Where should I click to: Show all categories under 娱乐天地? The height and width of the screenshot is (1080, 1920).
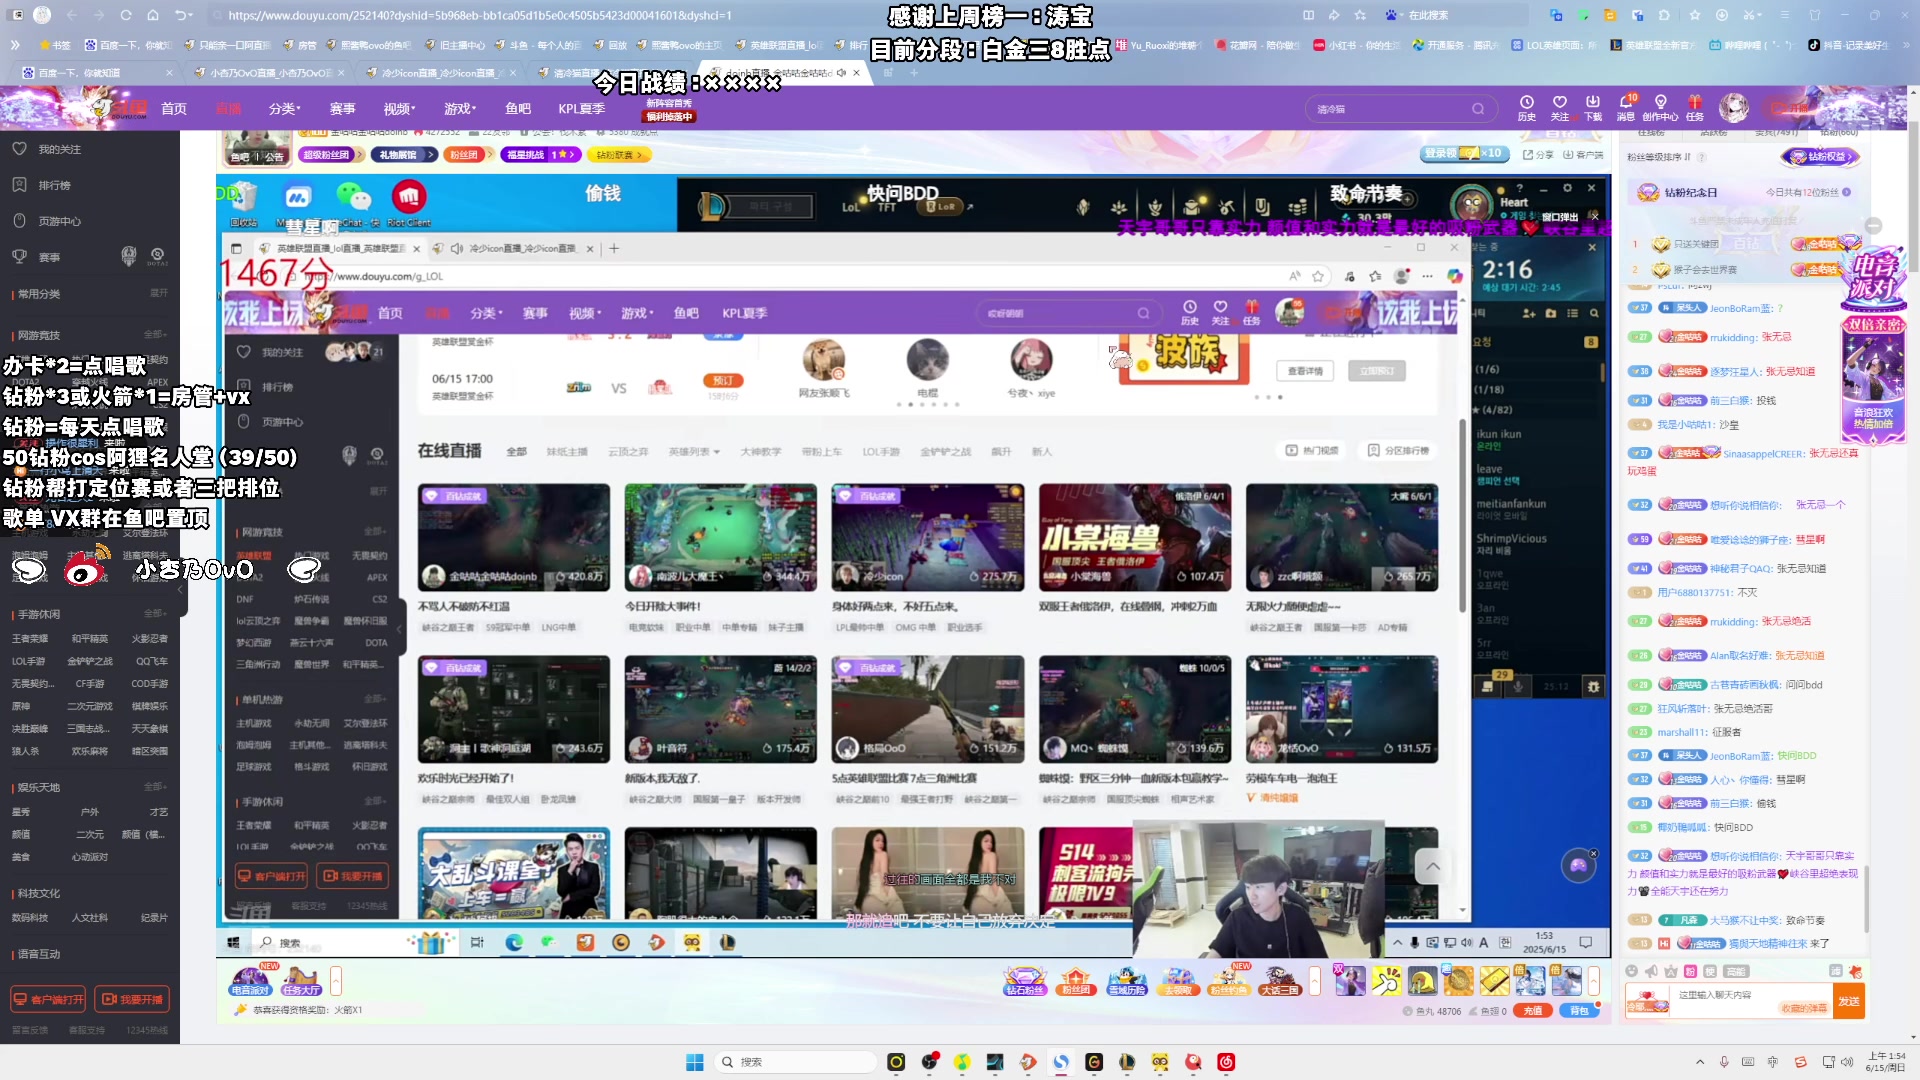click(155, 787)
